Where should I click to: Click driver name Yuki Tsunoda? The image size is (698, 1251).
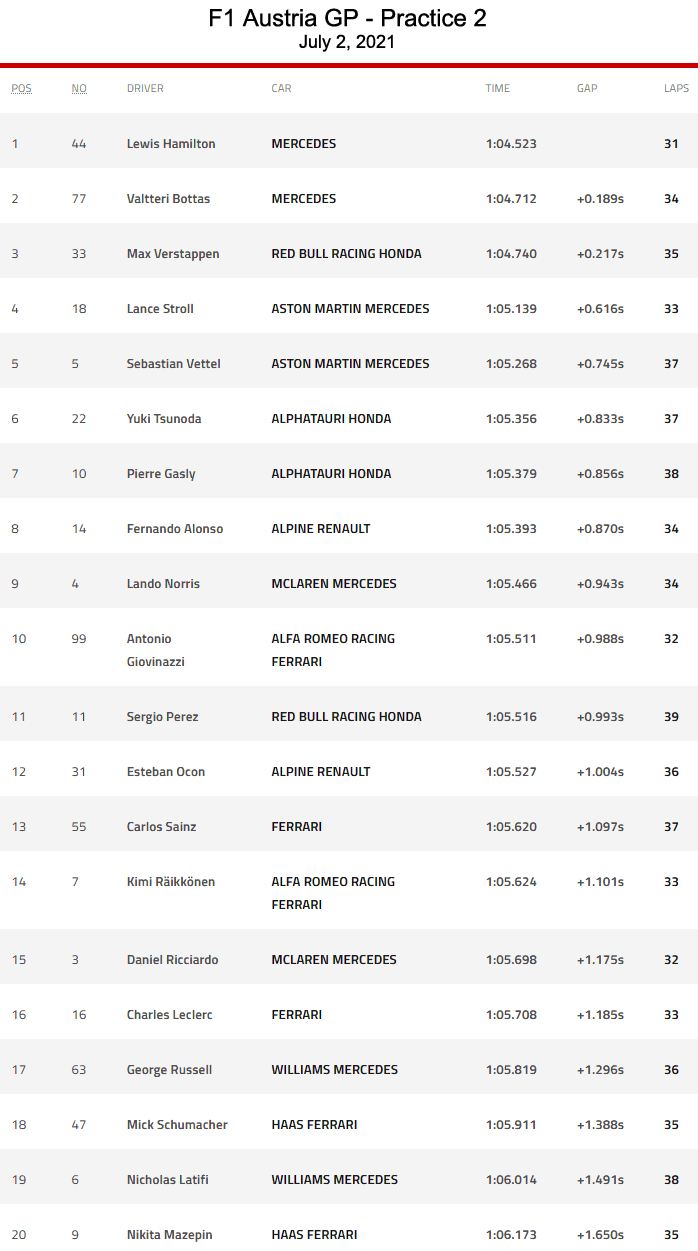click(x=164, y=419)
